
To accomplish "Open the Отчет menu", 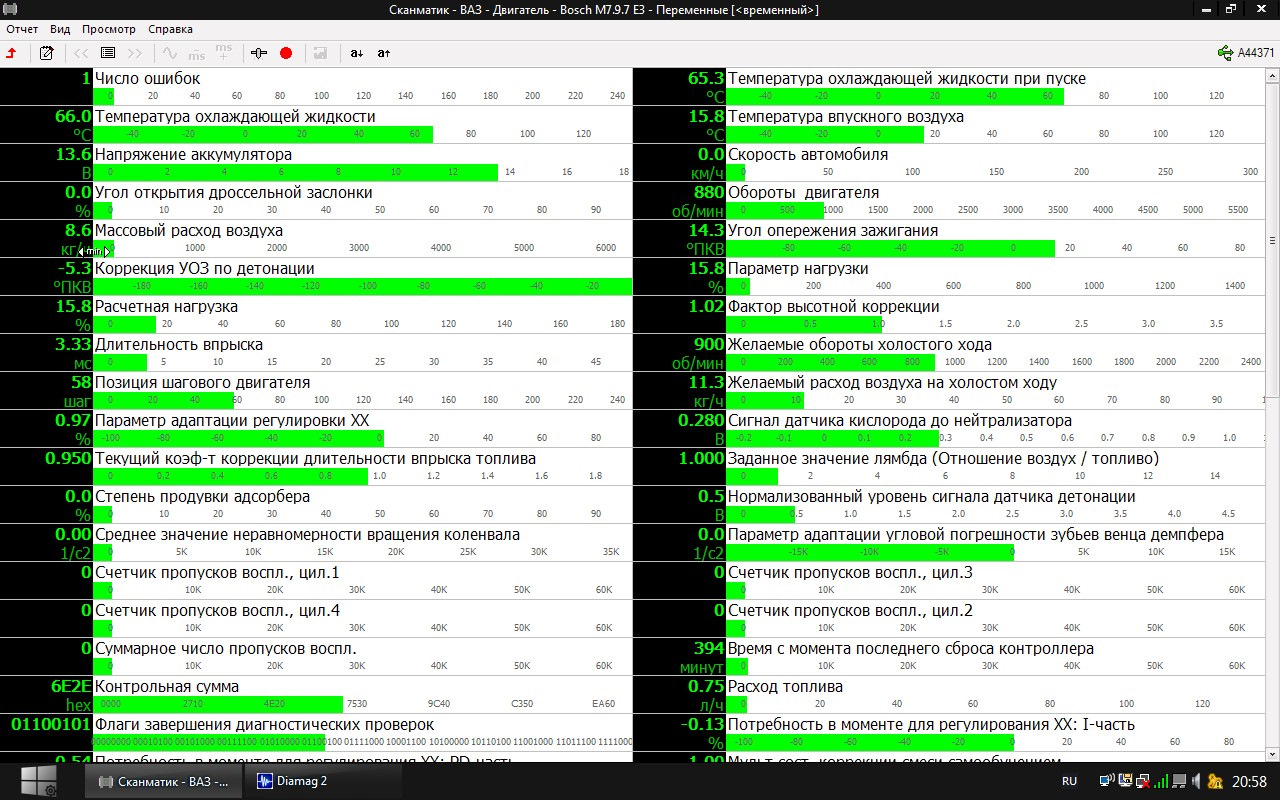I will tap(22, 29).
